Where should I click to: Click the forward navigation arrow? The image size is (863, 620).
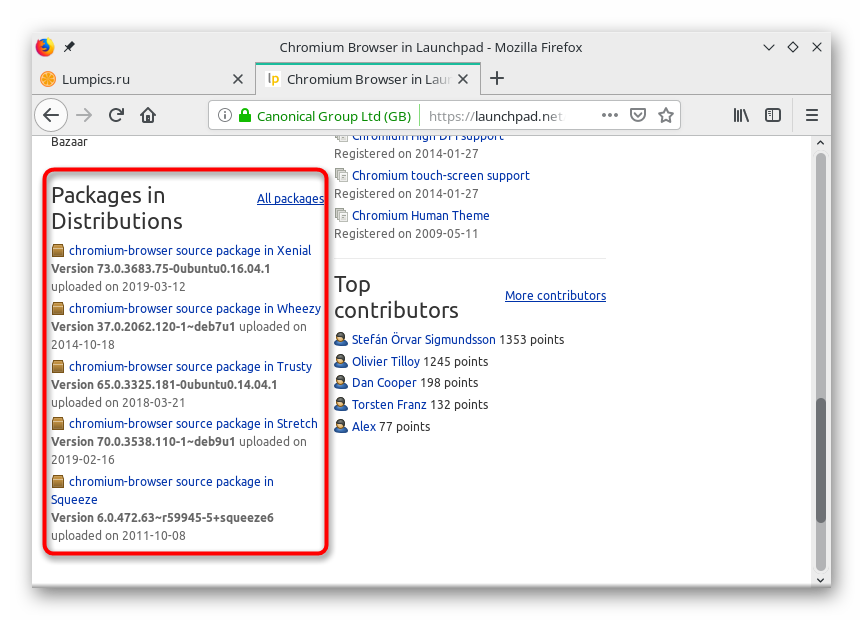click(84, 116)
